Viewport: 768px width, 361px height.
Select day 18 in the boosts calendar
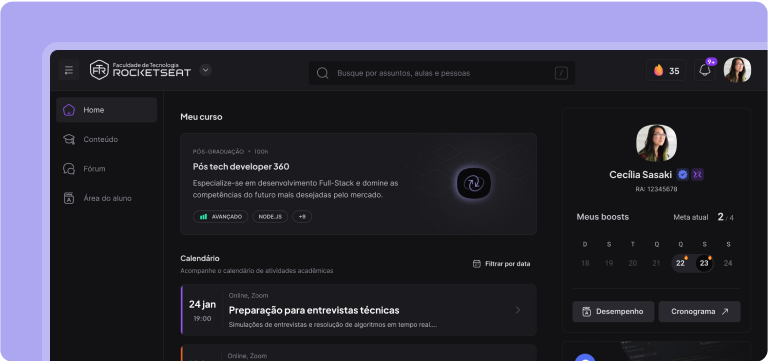585,263
